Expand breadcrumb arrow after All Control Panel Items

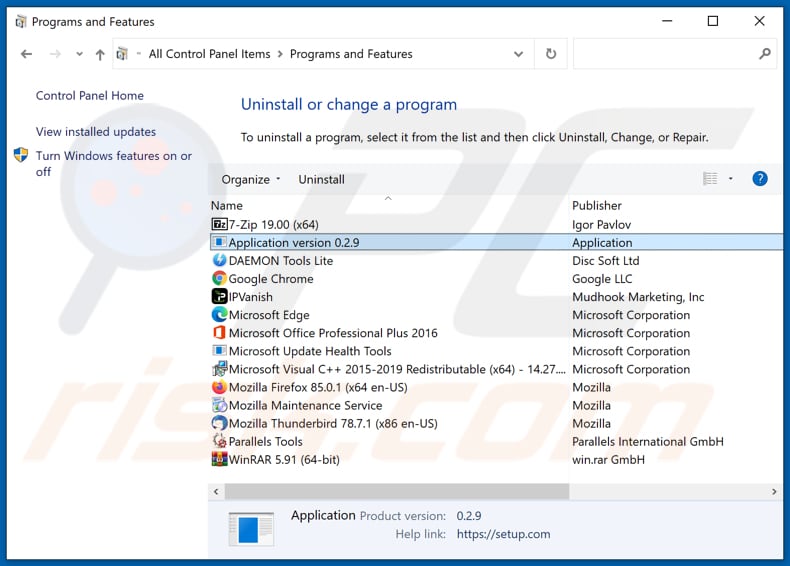point(280,54)
